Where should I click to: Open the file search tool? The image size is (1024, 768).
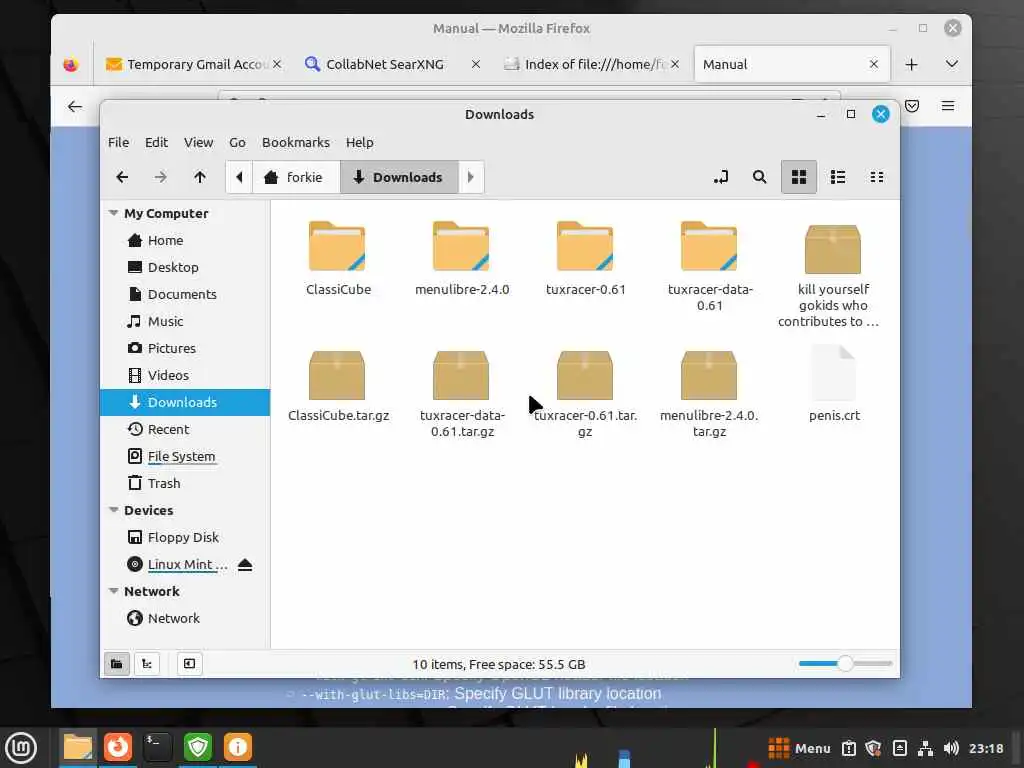click(x=760, y=177)
